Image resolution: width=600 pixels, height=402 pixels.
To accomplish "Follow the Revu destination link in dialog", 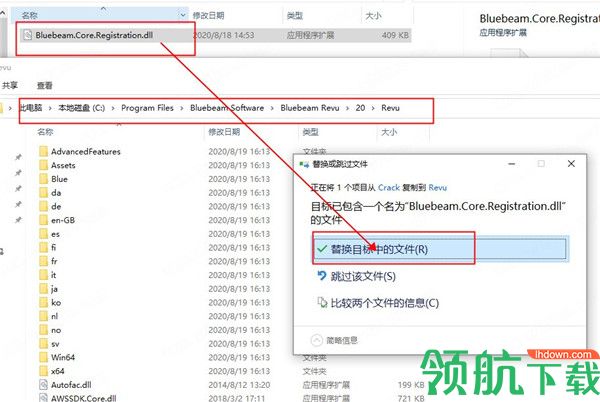I will [438, 188].
